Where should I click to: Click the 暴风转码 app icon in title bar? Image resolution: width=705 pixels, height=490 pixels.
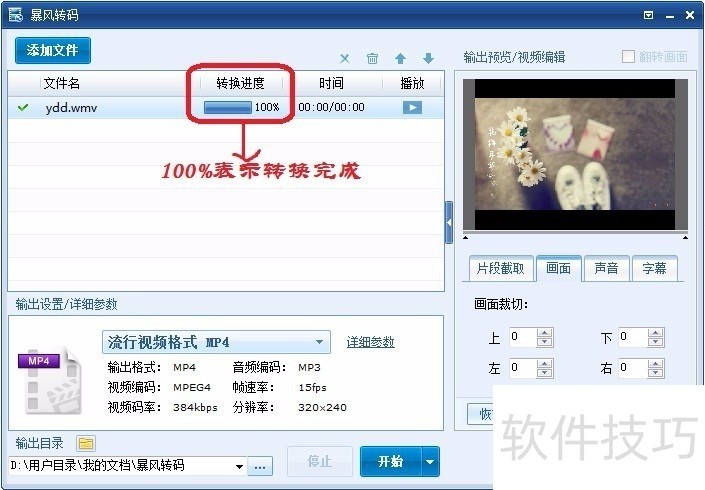click(15, 14)
